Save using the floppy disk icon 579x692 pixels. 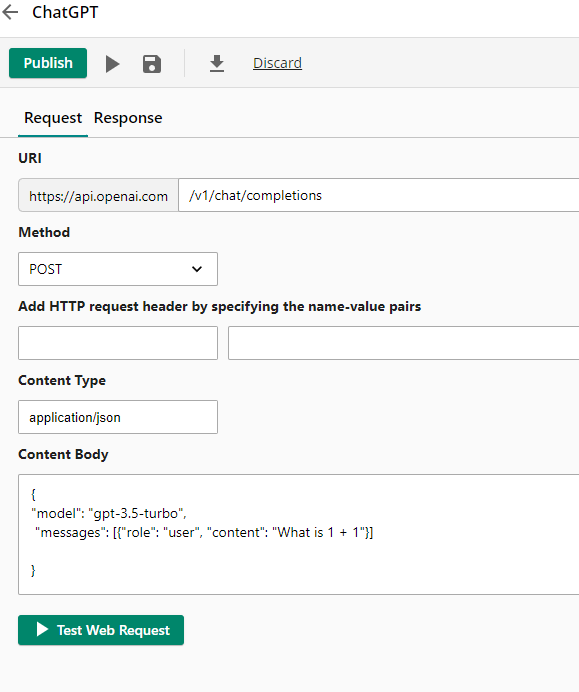pos(152,64)
